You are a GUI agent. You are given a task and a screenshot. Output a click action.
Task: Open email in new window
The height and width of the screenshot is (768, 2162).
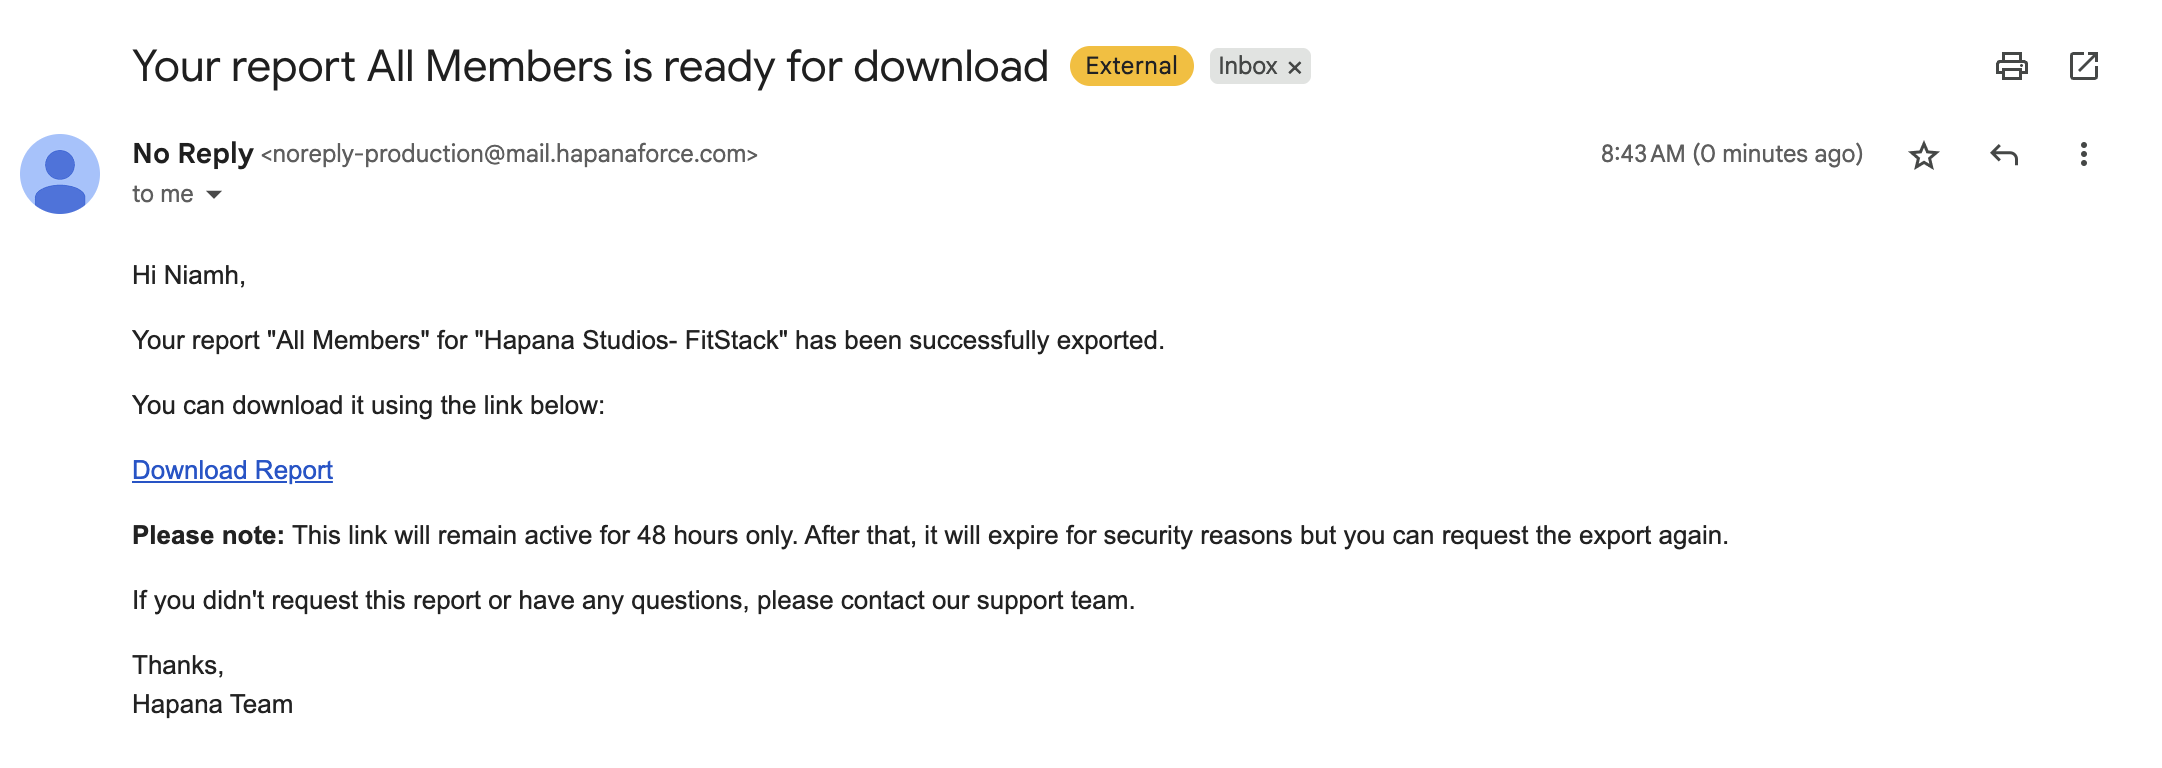click(x=2083, y=67)
